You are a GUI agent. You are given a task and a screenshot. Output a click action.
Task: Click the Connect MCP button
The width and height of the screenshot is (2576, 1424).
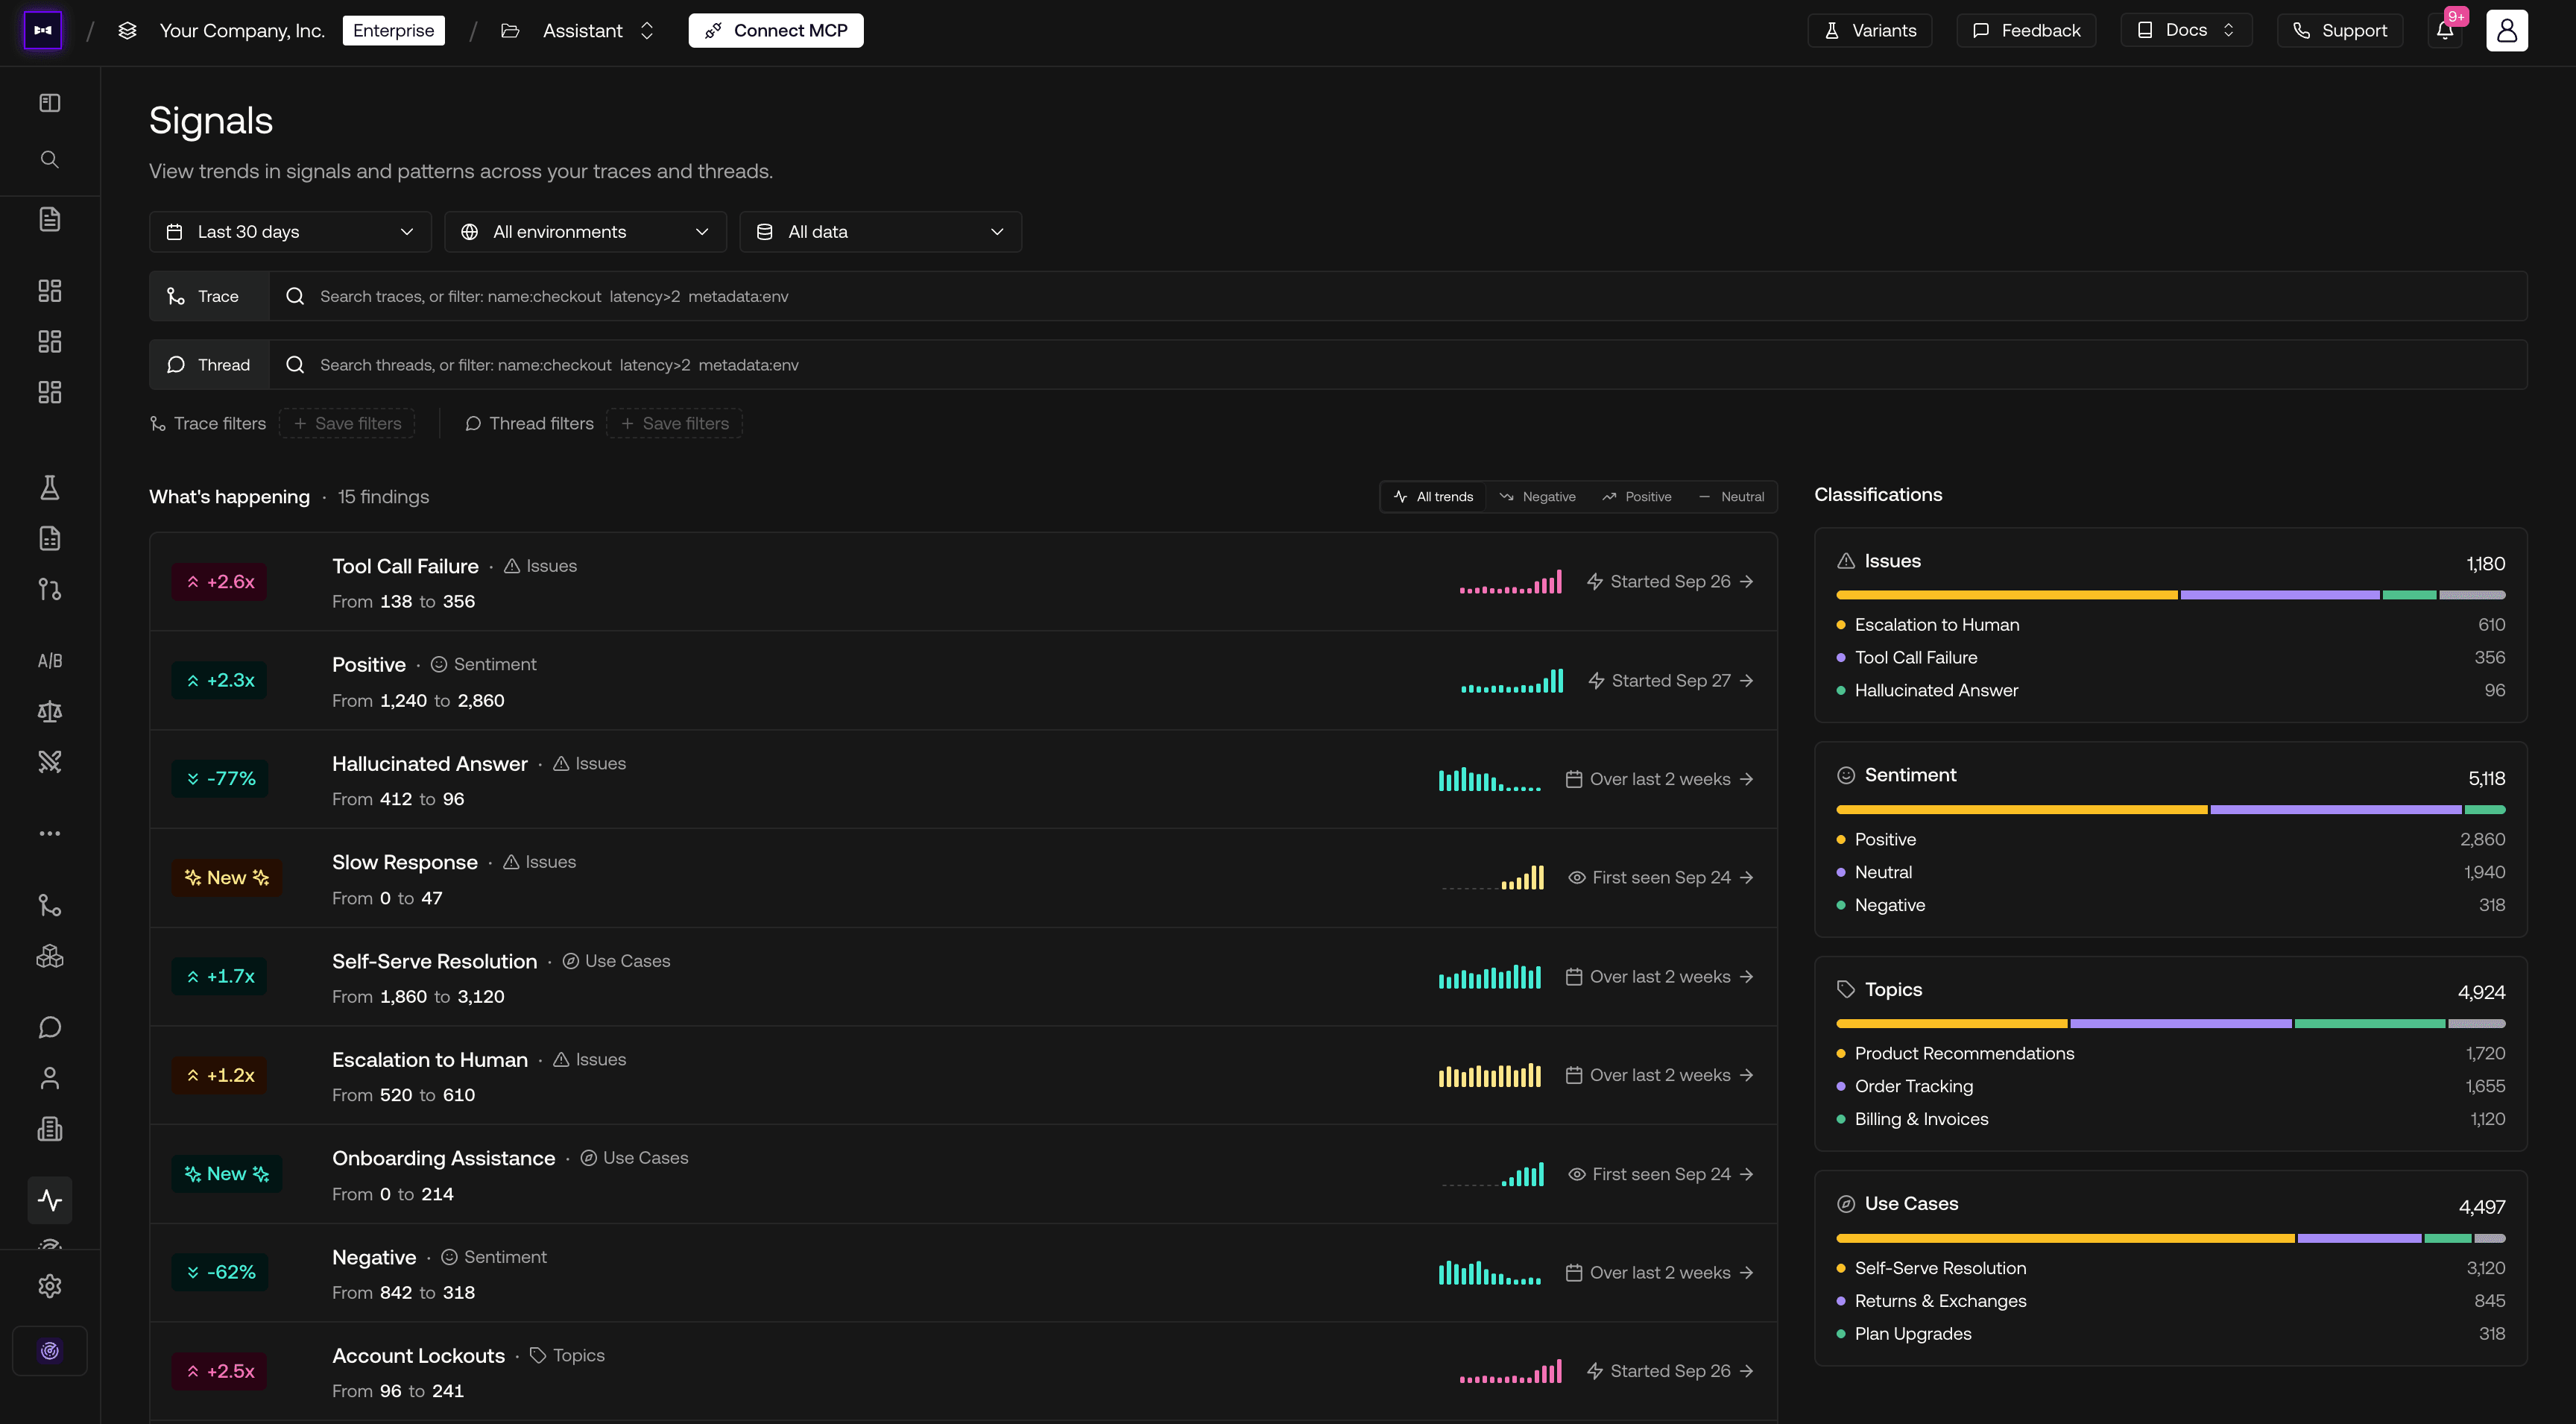click(776, 30)
